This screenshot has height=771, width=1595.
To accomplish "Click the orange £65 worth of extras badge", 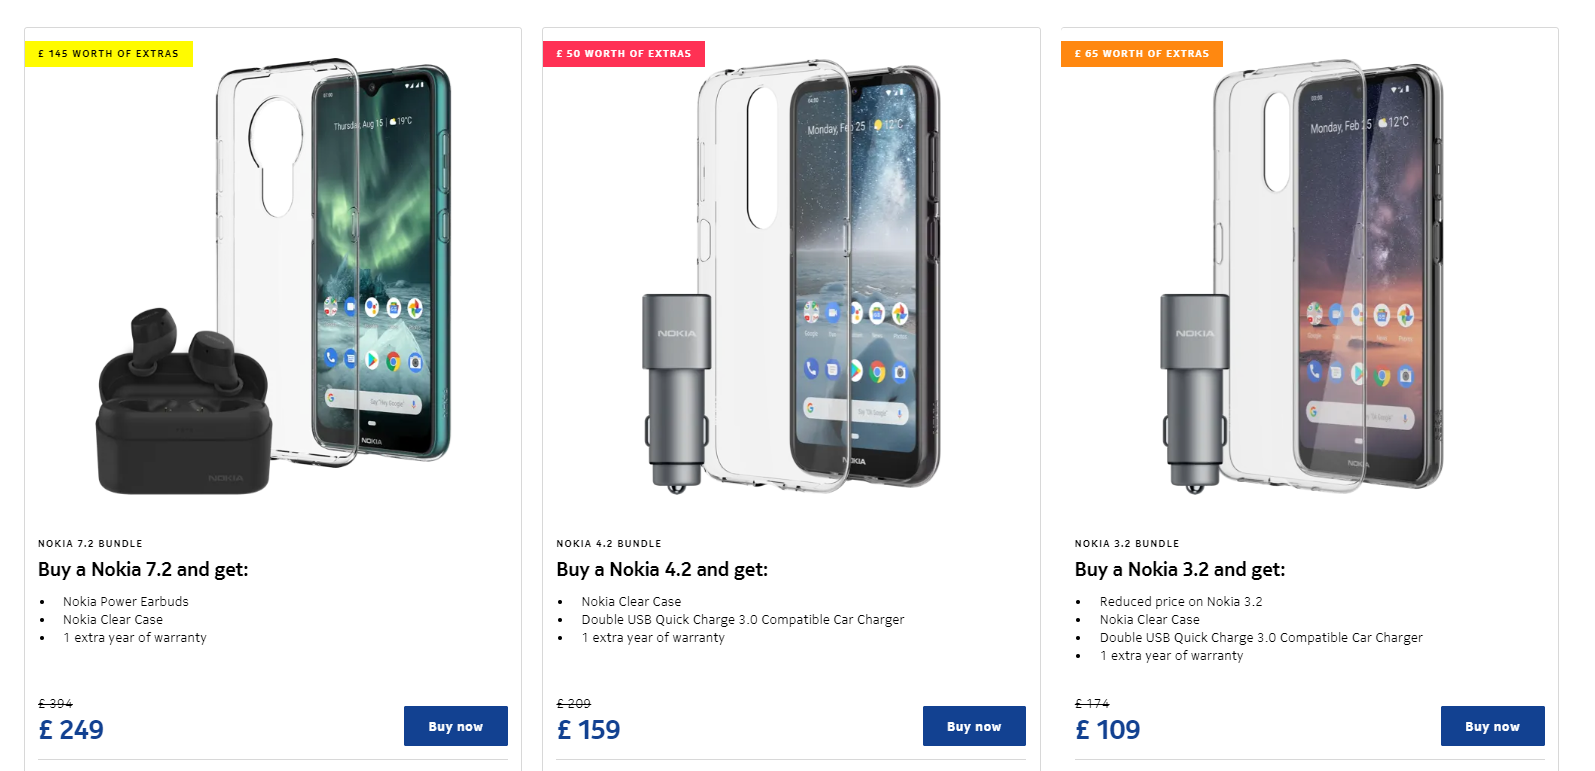I will (x=1141, y=54).
